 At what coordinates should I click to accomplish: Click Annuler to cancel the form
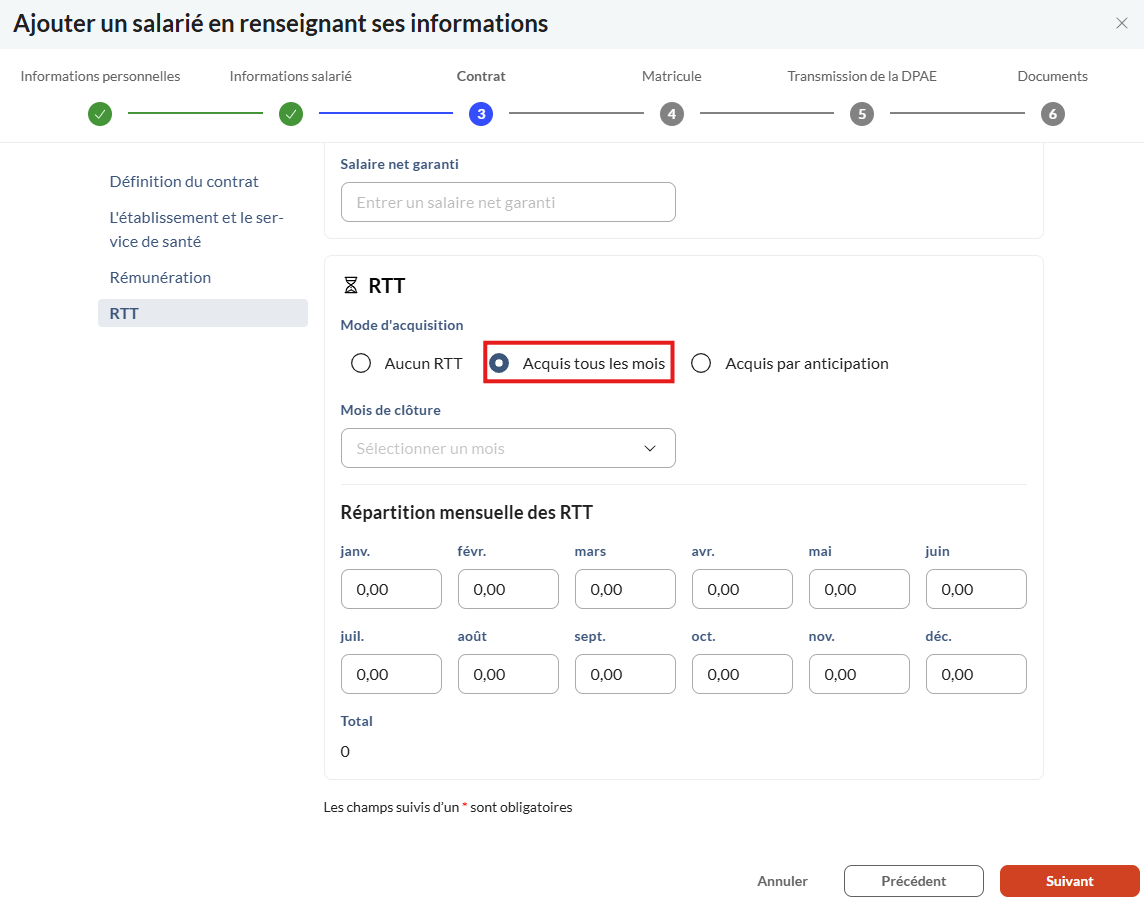pyautogui.click(x=782, y=881)
